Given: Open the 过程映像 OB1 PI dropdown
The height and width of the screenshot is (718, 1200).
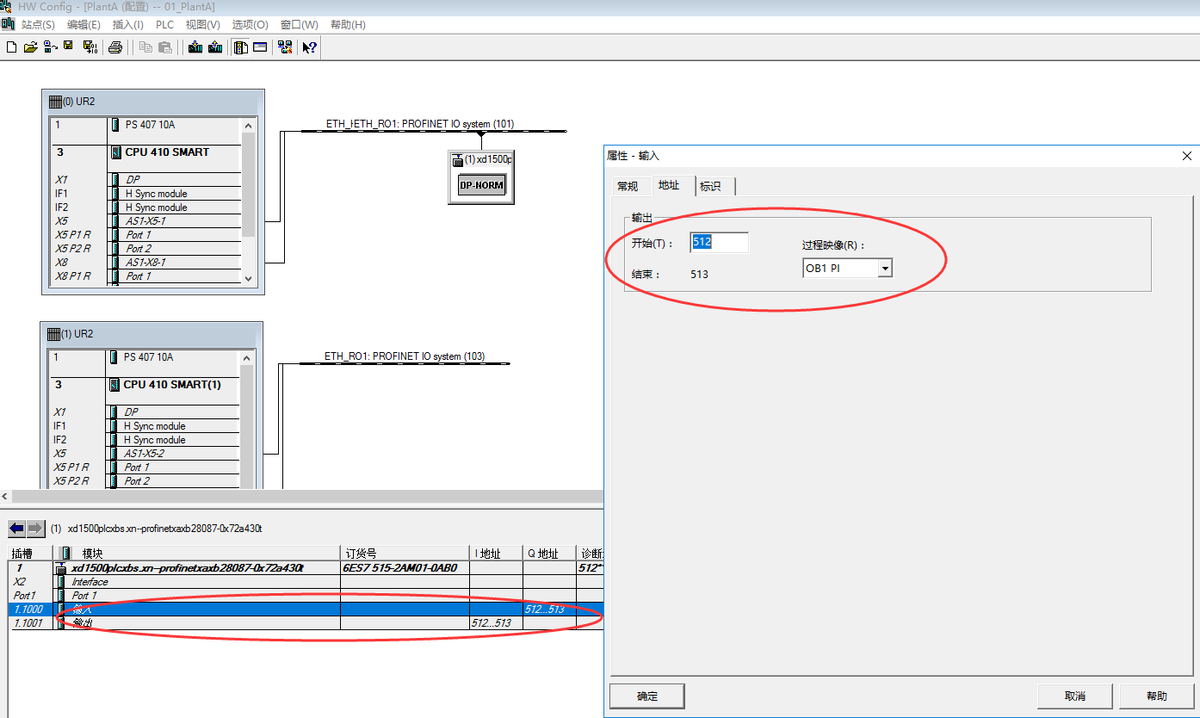Looking at the screenshot, I should coord(884,269).
